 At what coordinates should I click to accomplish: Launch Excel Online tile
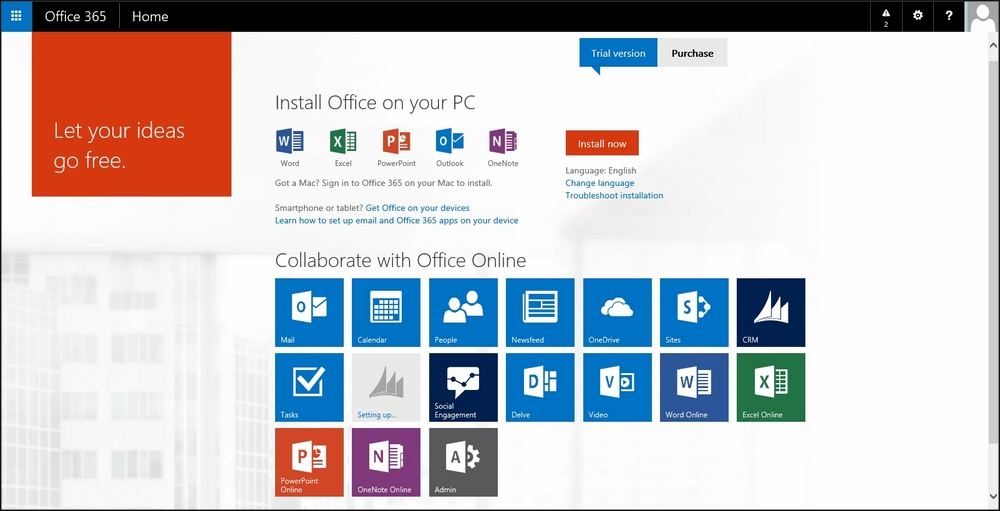click(x=770, y=387)
